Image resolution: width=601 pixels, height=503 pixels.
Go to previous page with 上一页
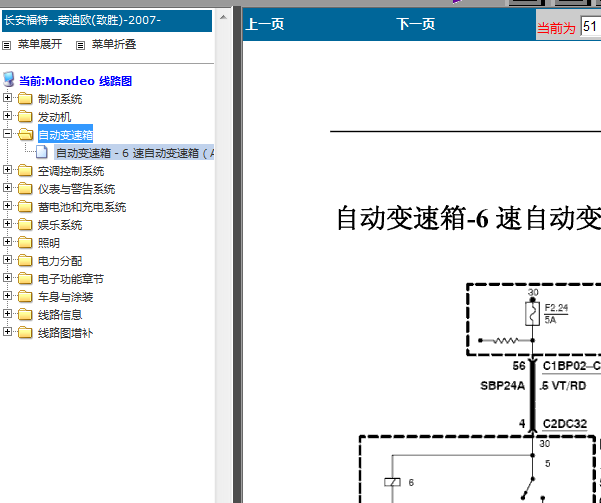pos(265,24)
